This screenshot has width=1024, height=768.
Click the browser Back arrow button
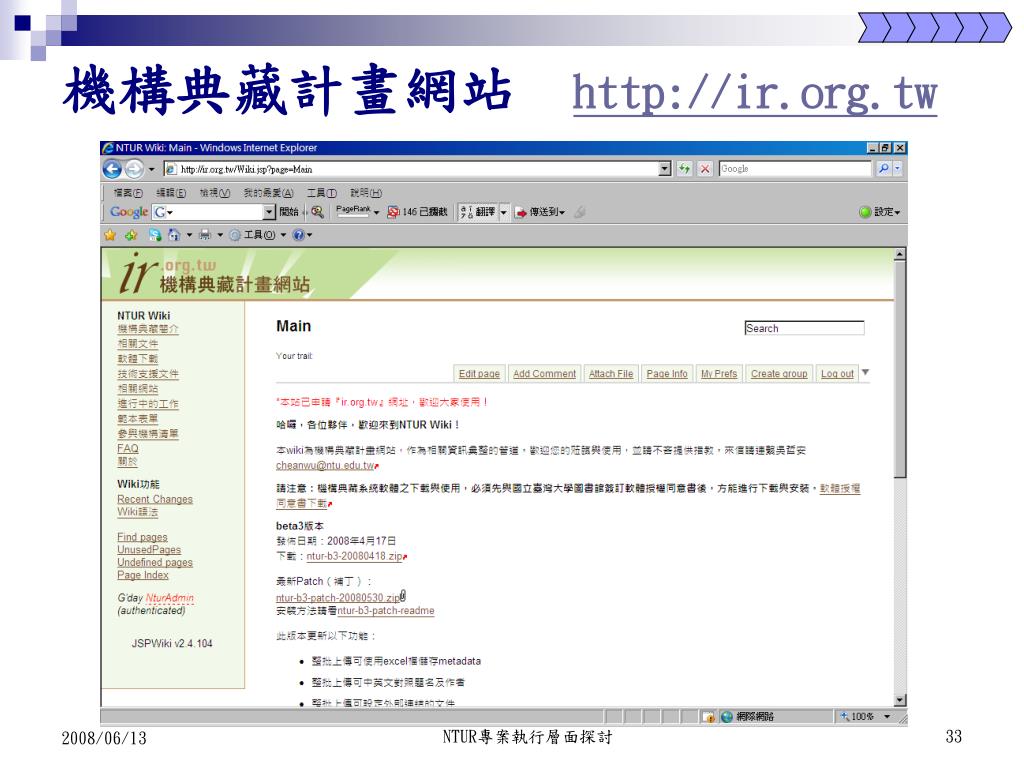[112, 169]
